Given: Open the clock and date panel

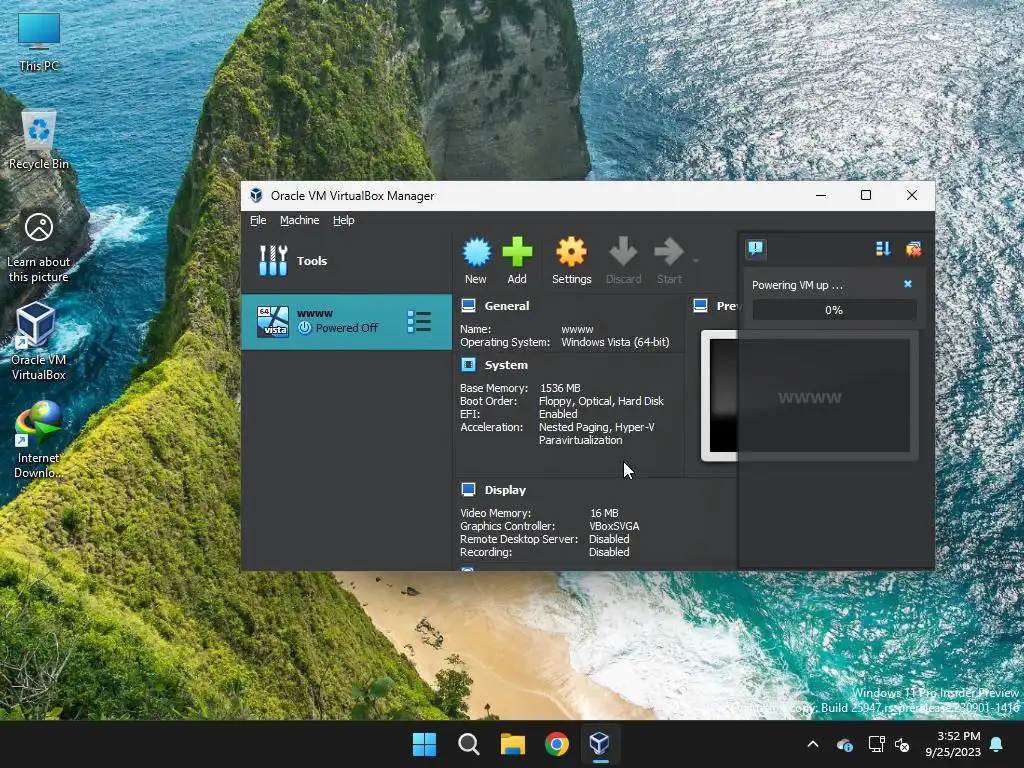Looking at the screenshot, I should pyautogui.click(x=953, y=744).
